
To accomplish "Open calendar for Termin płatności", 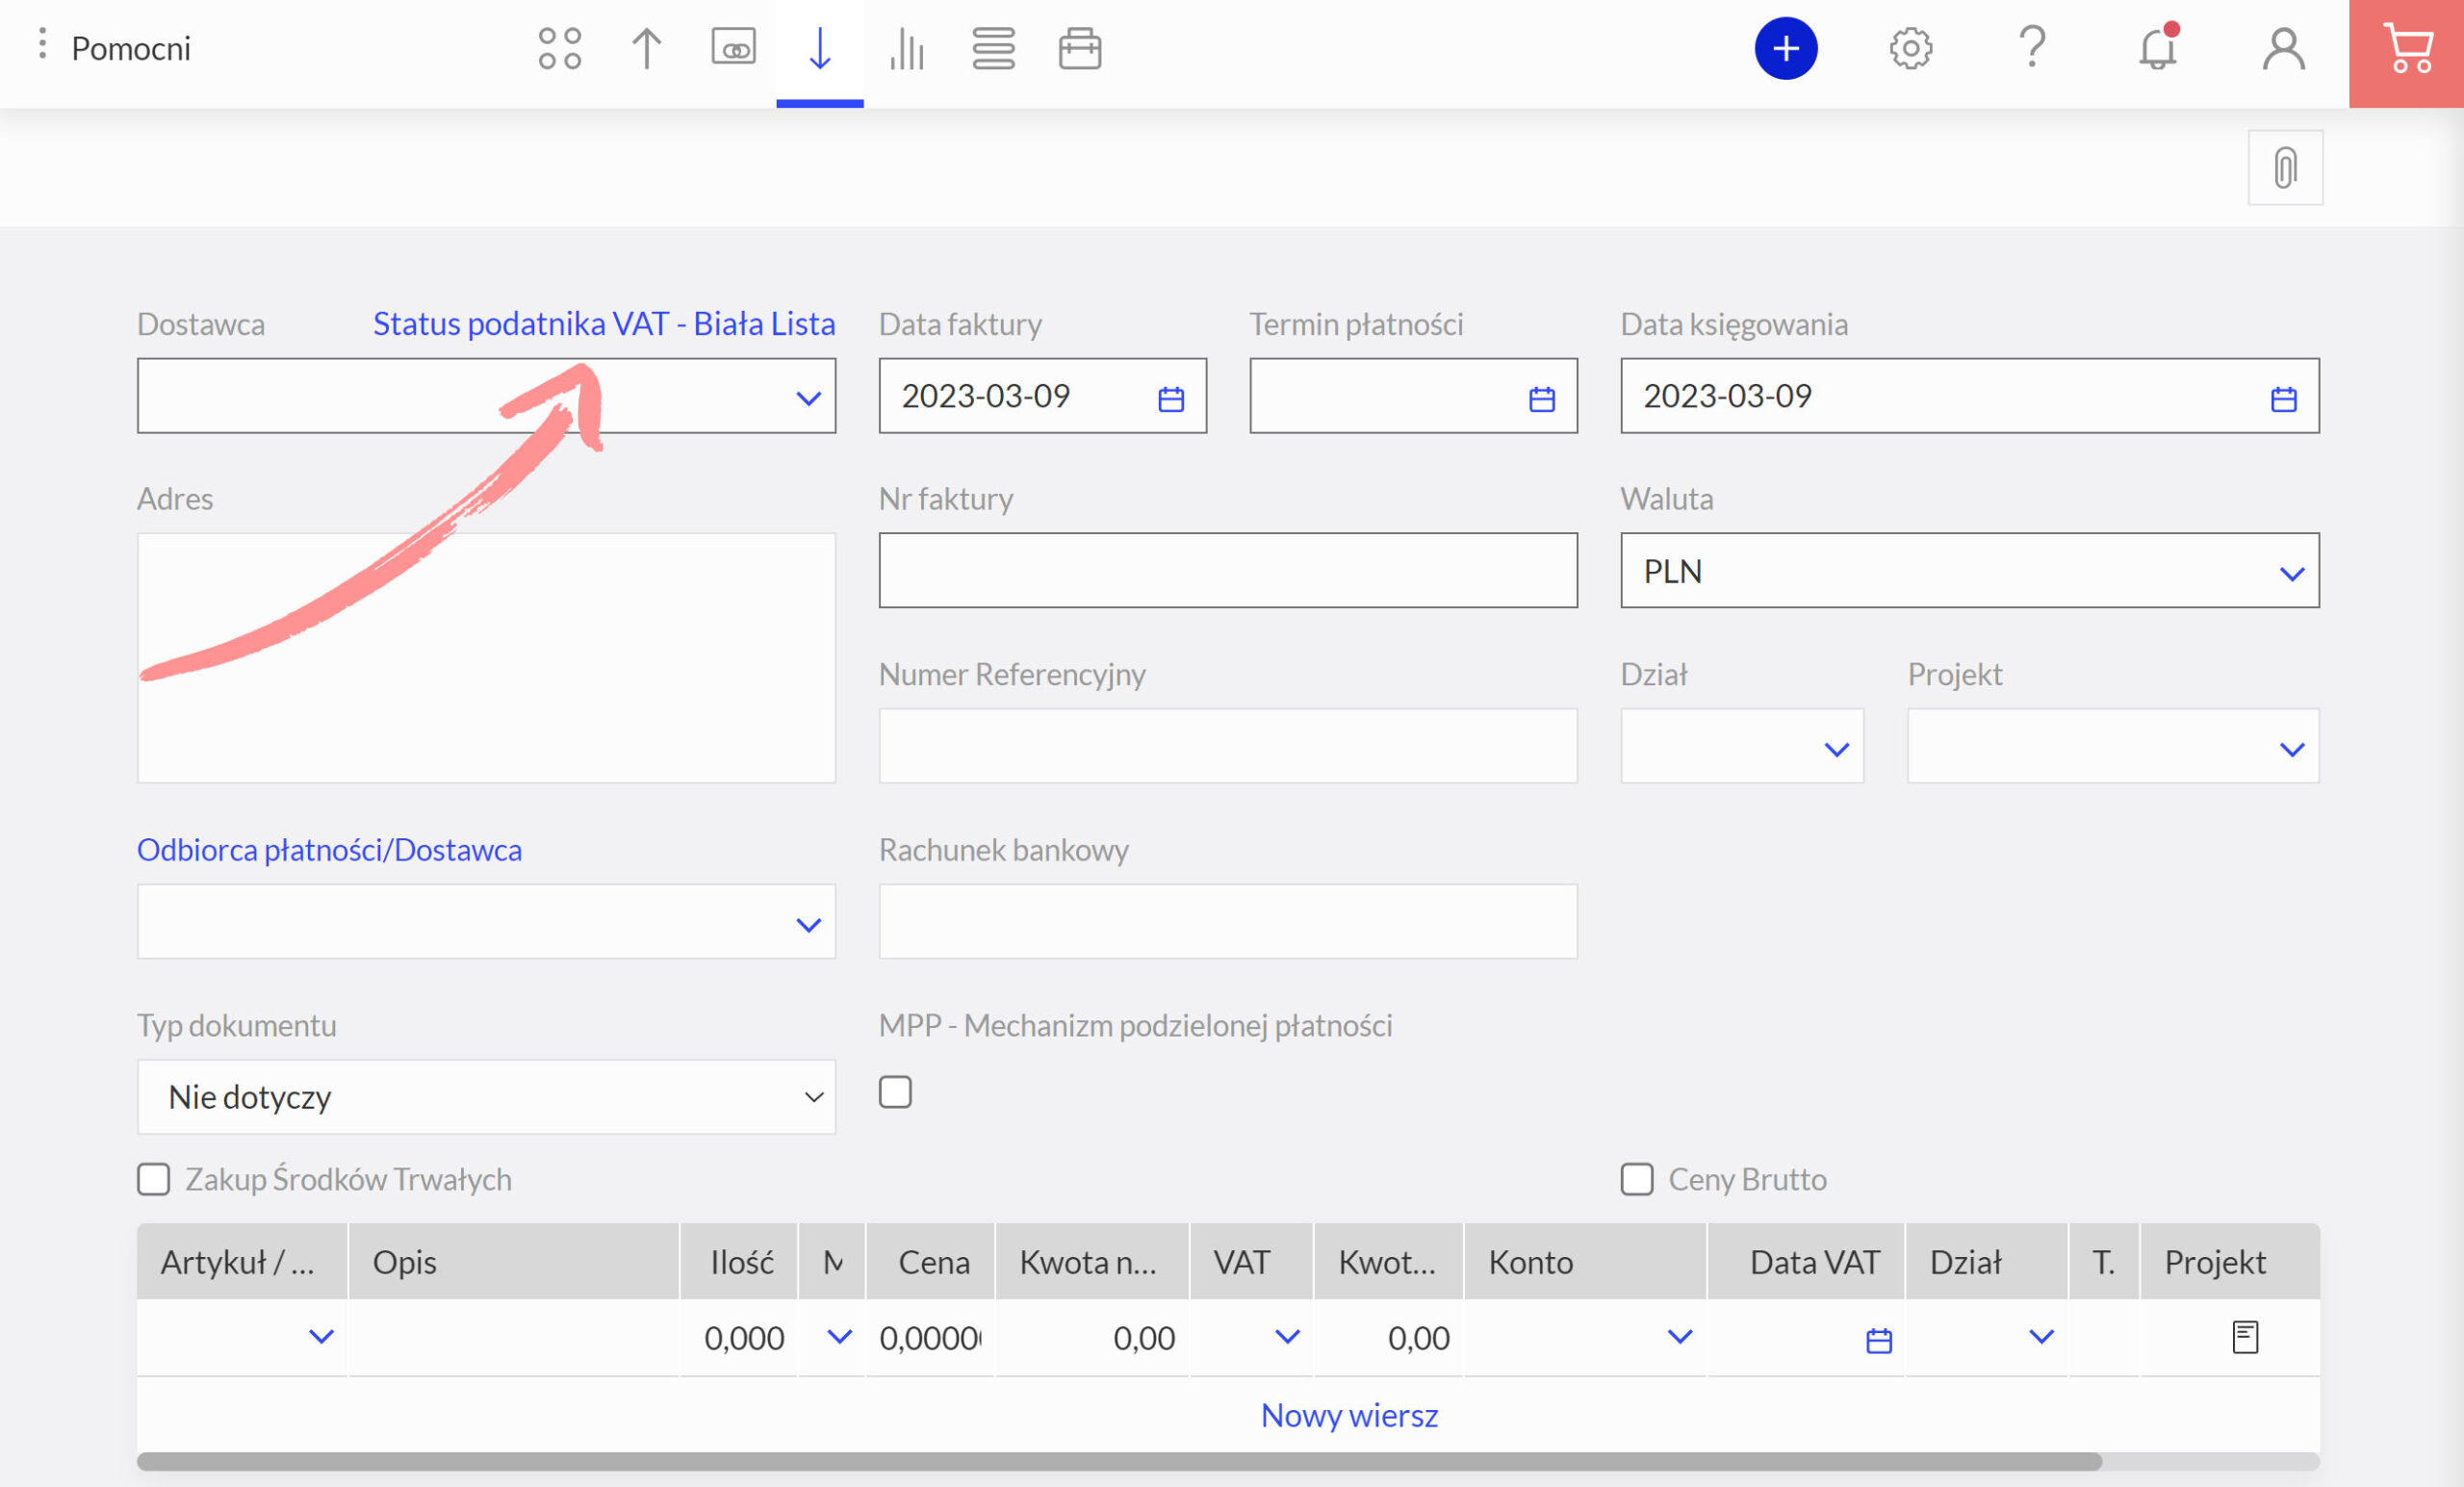I will pyautogui.click(x=1542, y=399).
